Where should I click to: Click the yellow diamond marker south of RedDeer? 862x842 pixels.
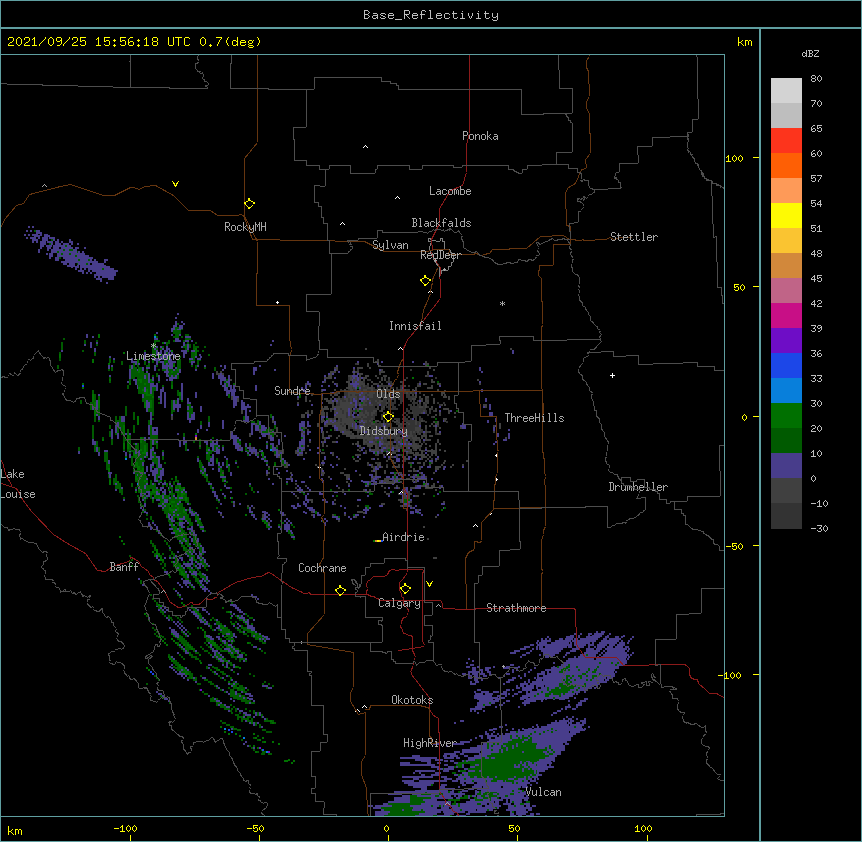[426, 281]
